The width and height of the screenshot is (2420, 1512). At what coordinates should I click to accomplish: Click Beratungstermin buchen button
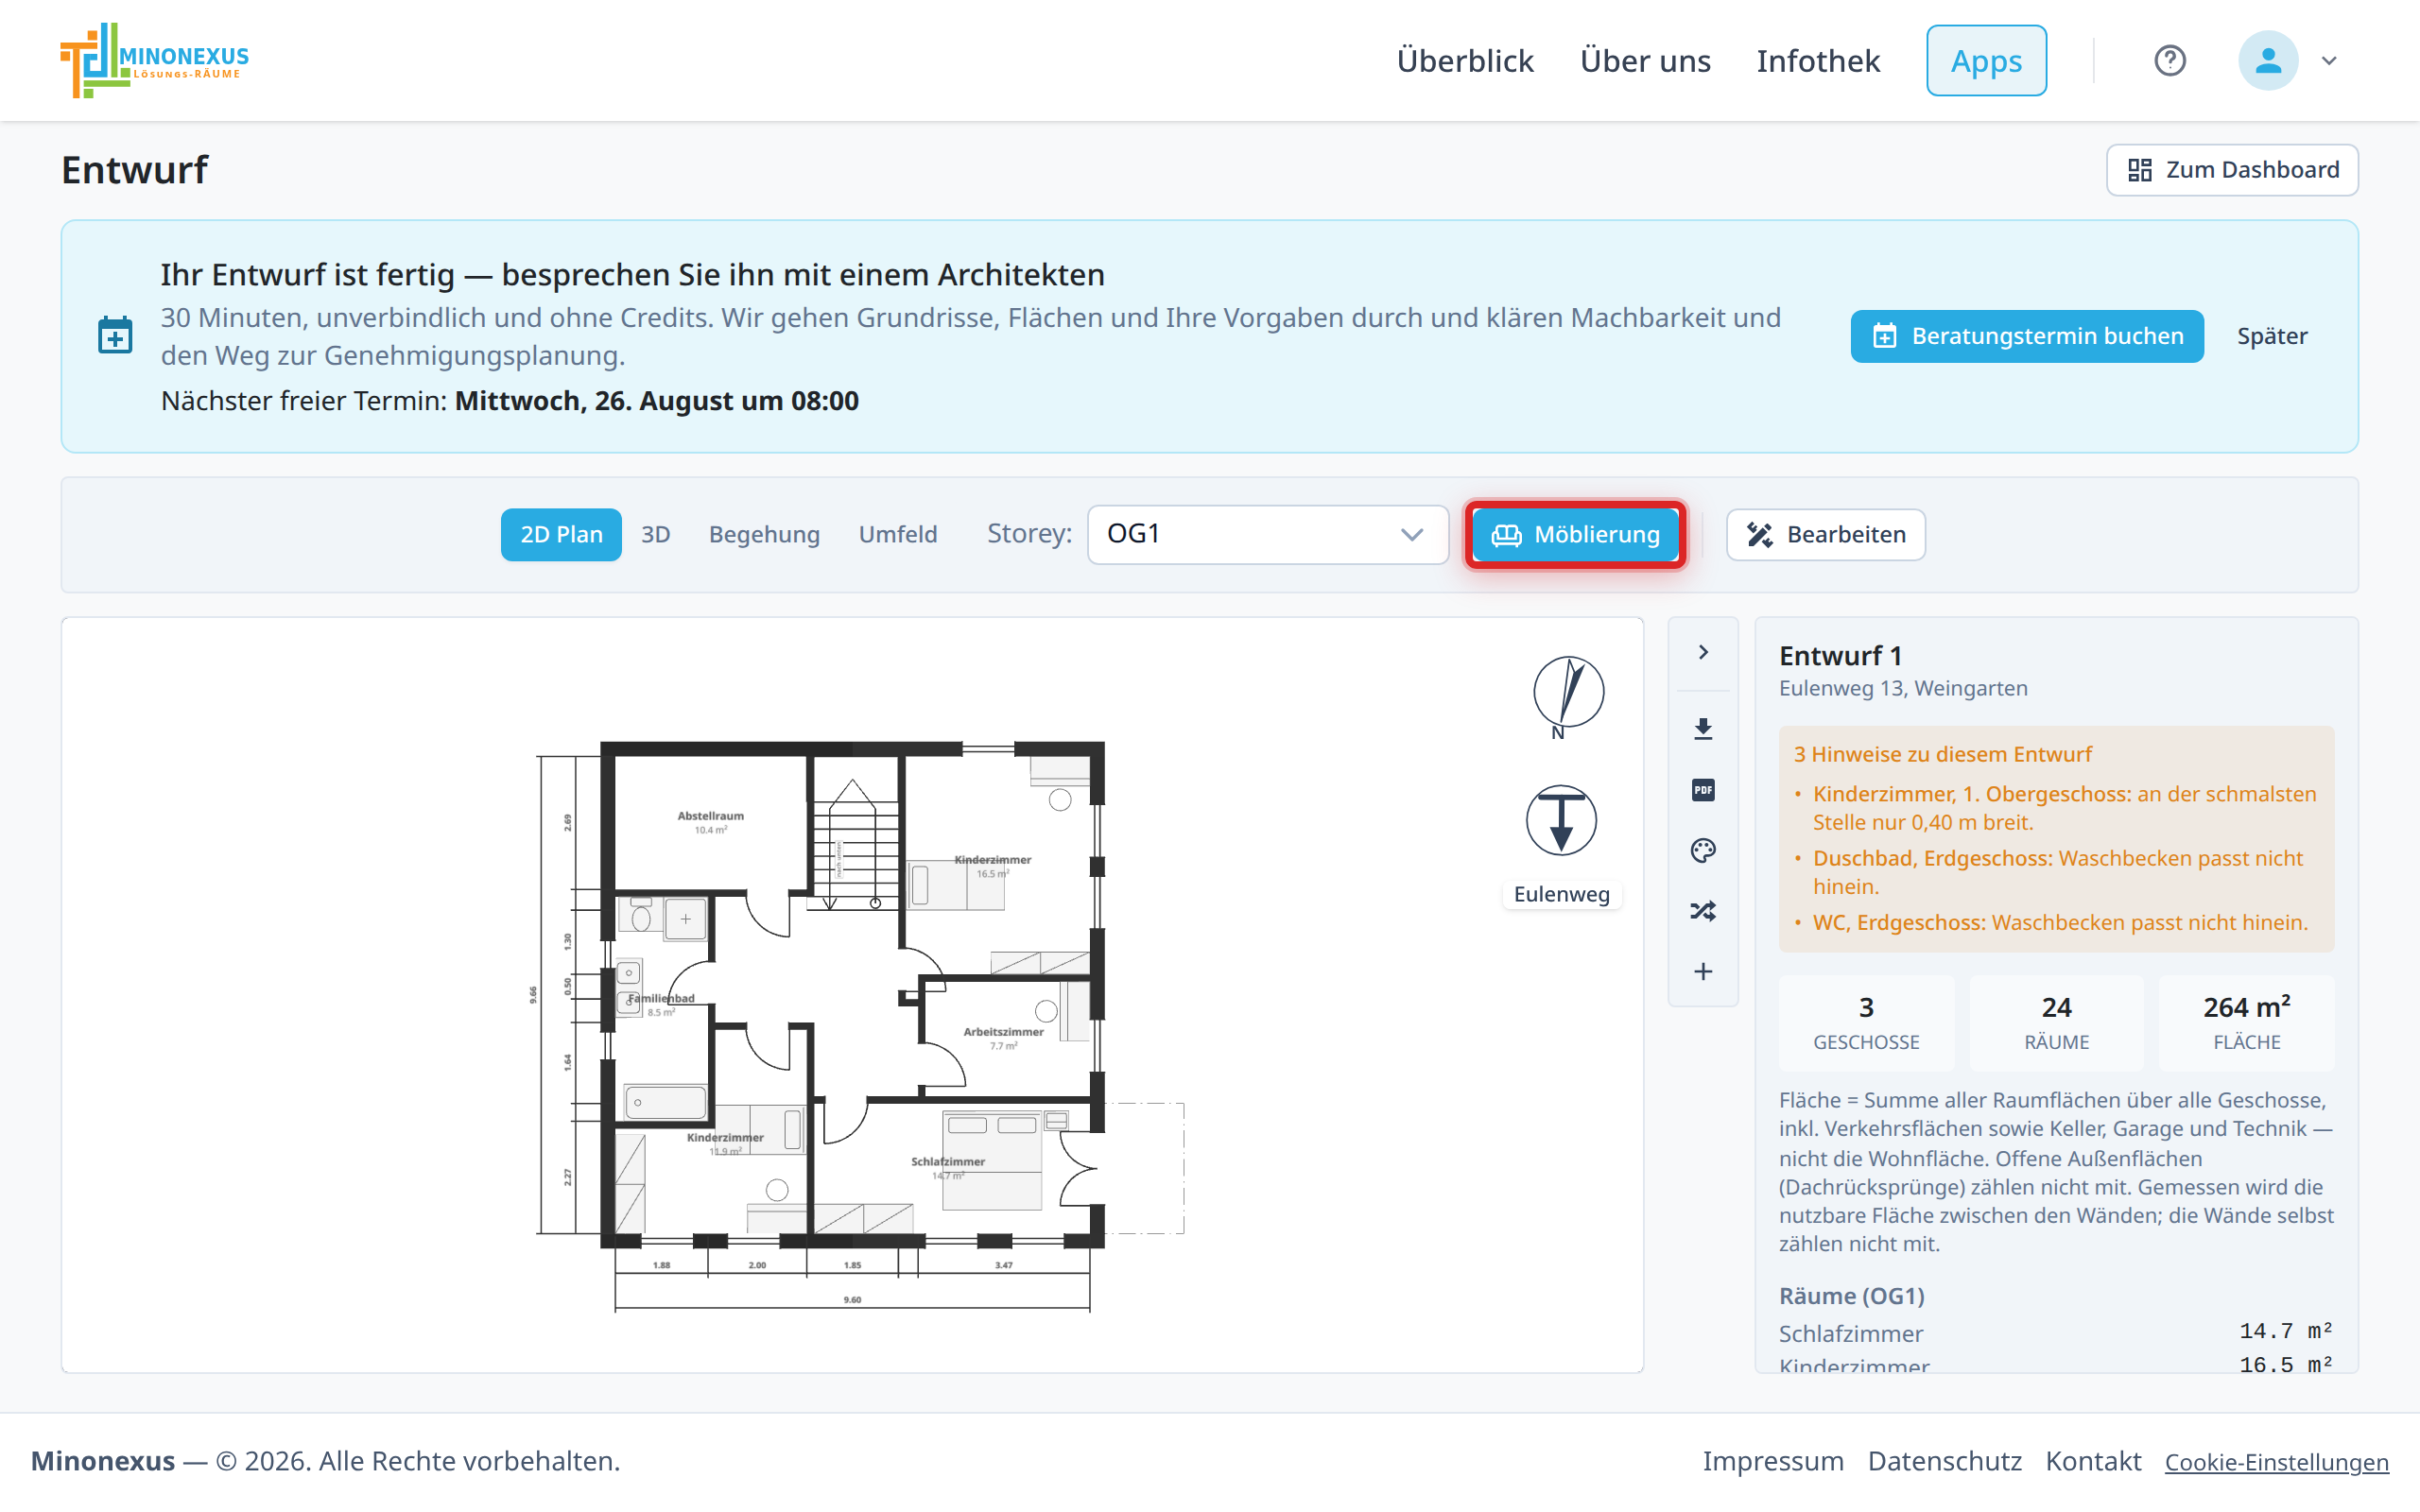tap(2027, 336)
